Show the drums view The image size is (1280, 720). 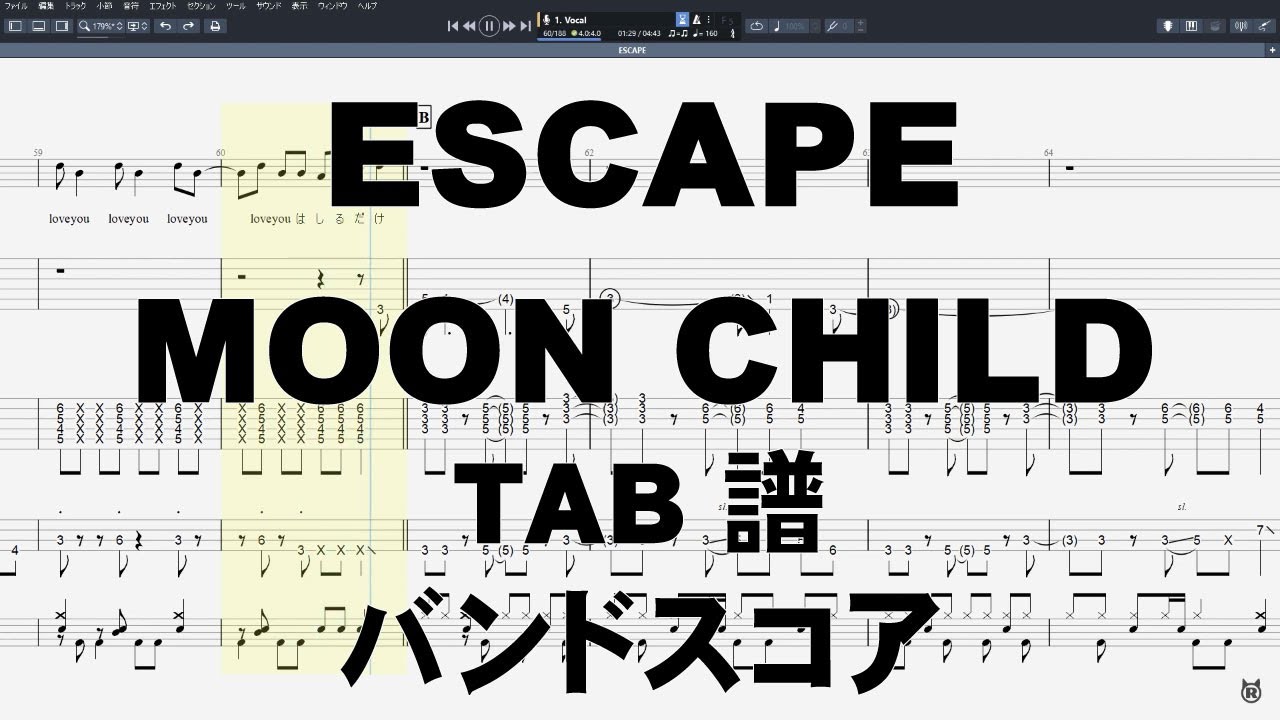coord(1213,26)
